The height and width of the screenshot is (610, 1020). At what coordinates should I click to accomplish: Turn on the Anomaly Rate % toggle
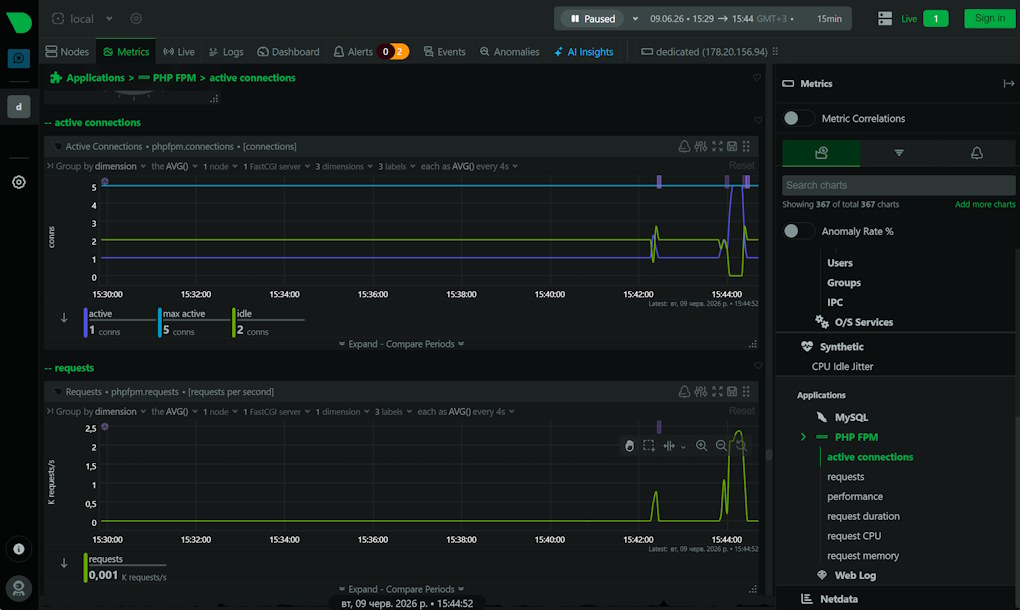click(798, 231)
